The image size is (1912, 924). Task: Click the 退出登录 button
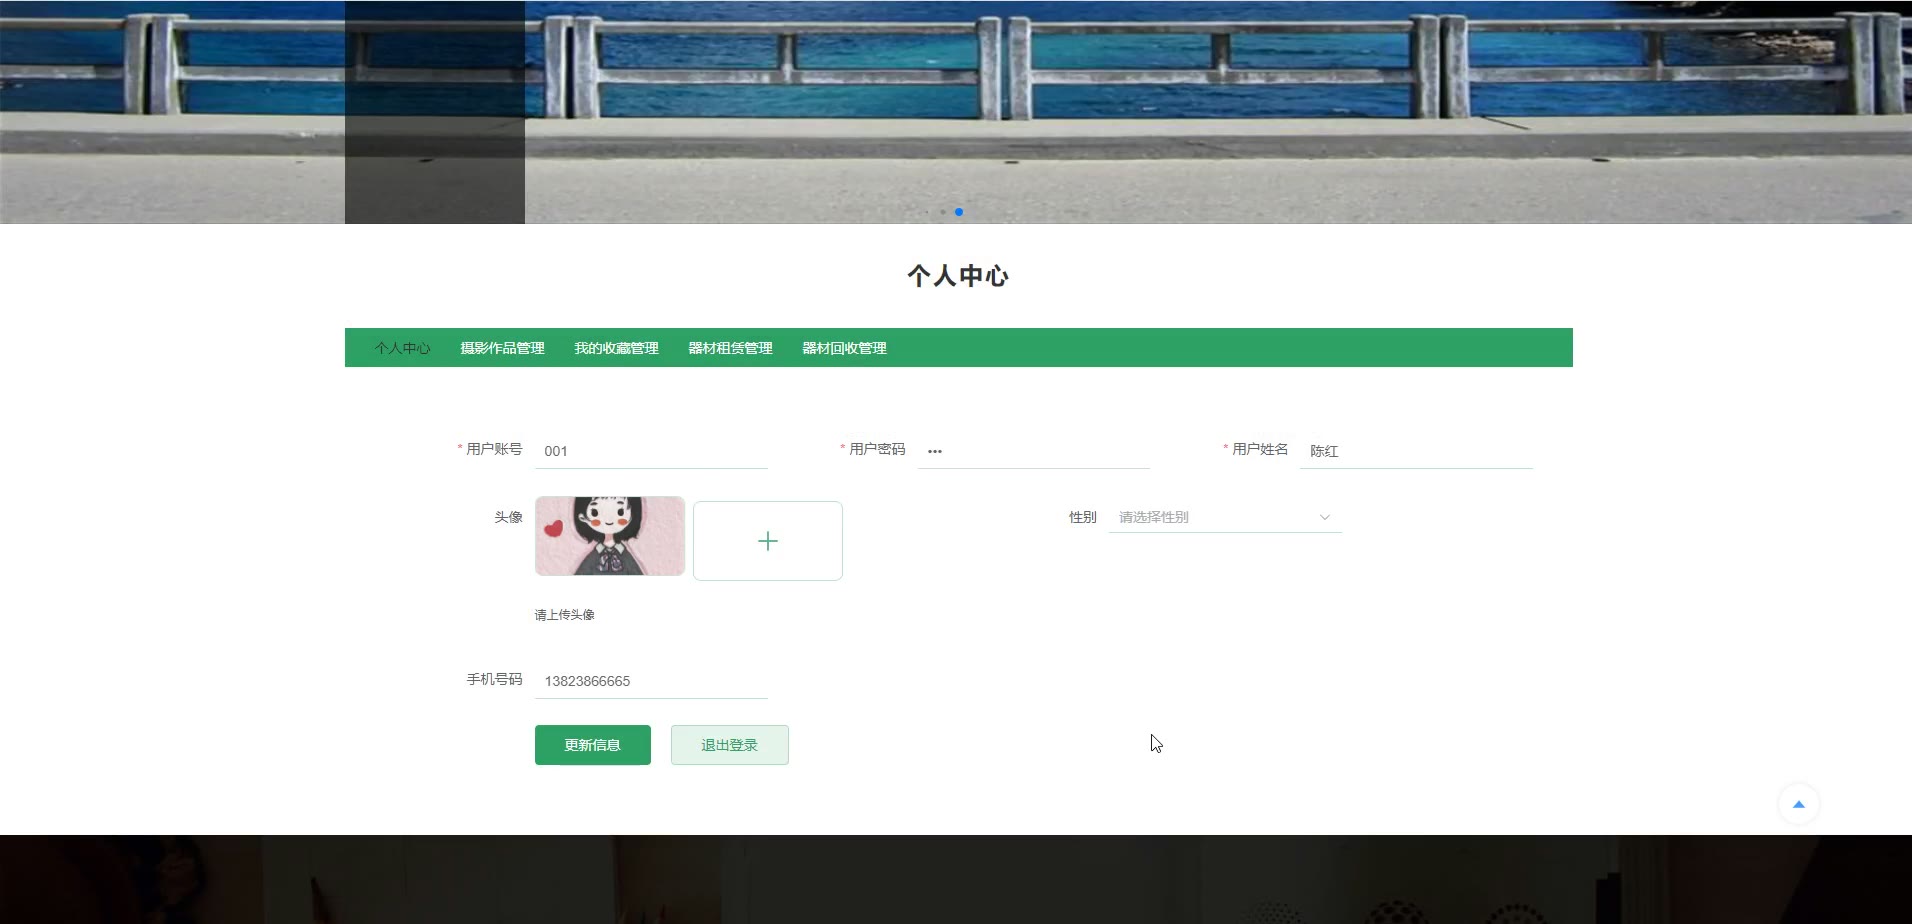[729, 745]
